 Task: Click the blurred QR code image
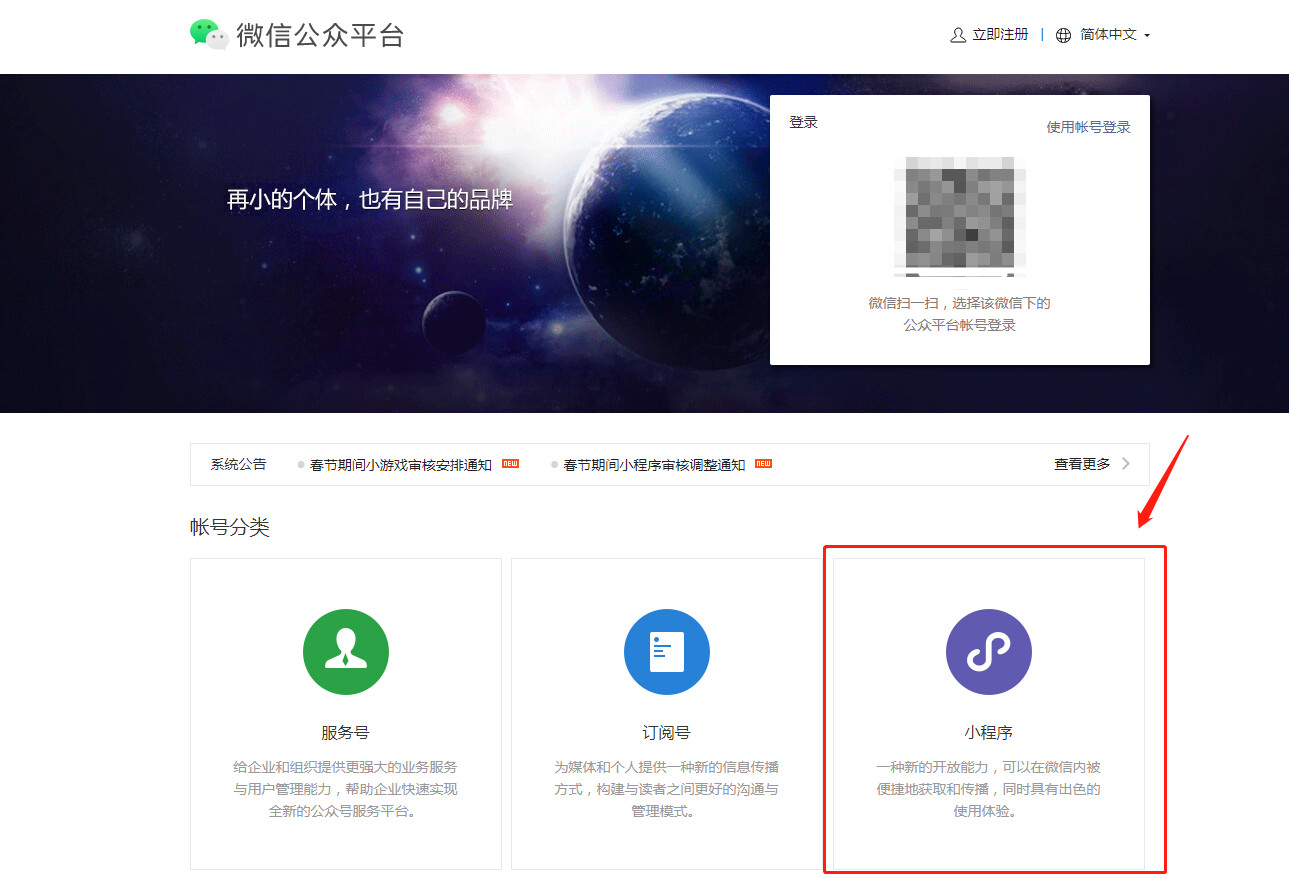coord(960,216)
